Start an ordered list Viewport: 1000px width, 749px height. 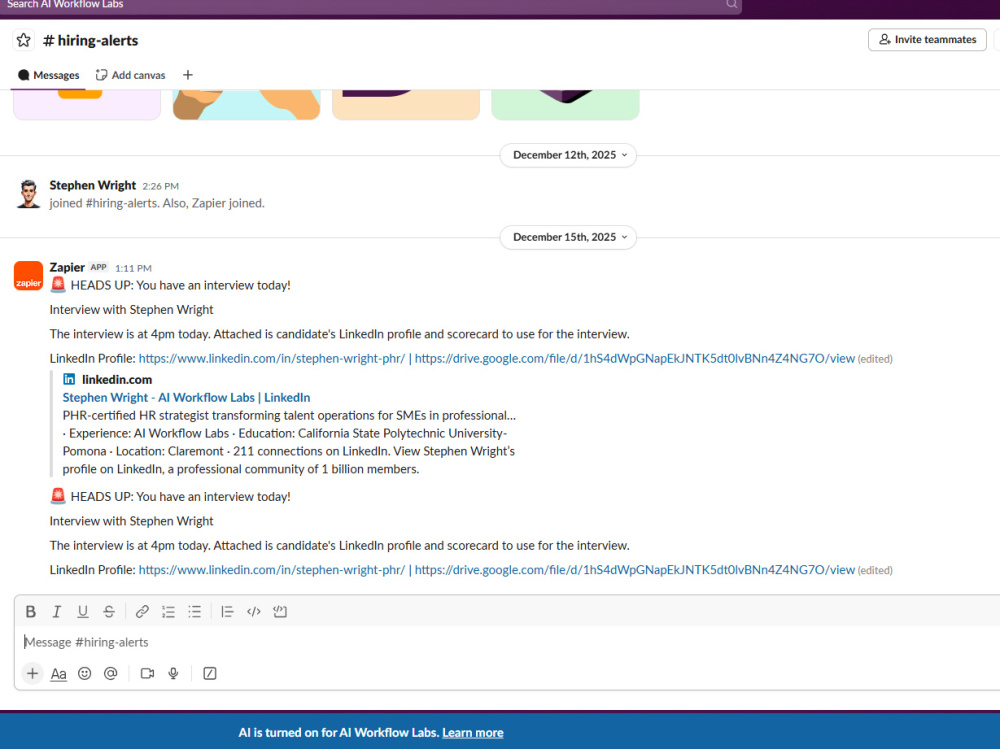pos(168,612)
